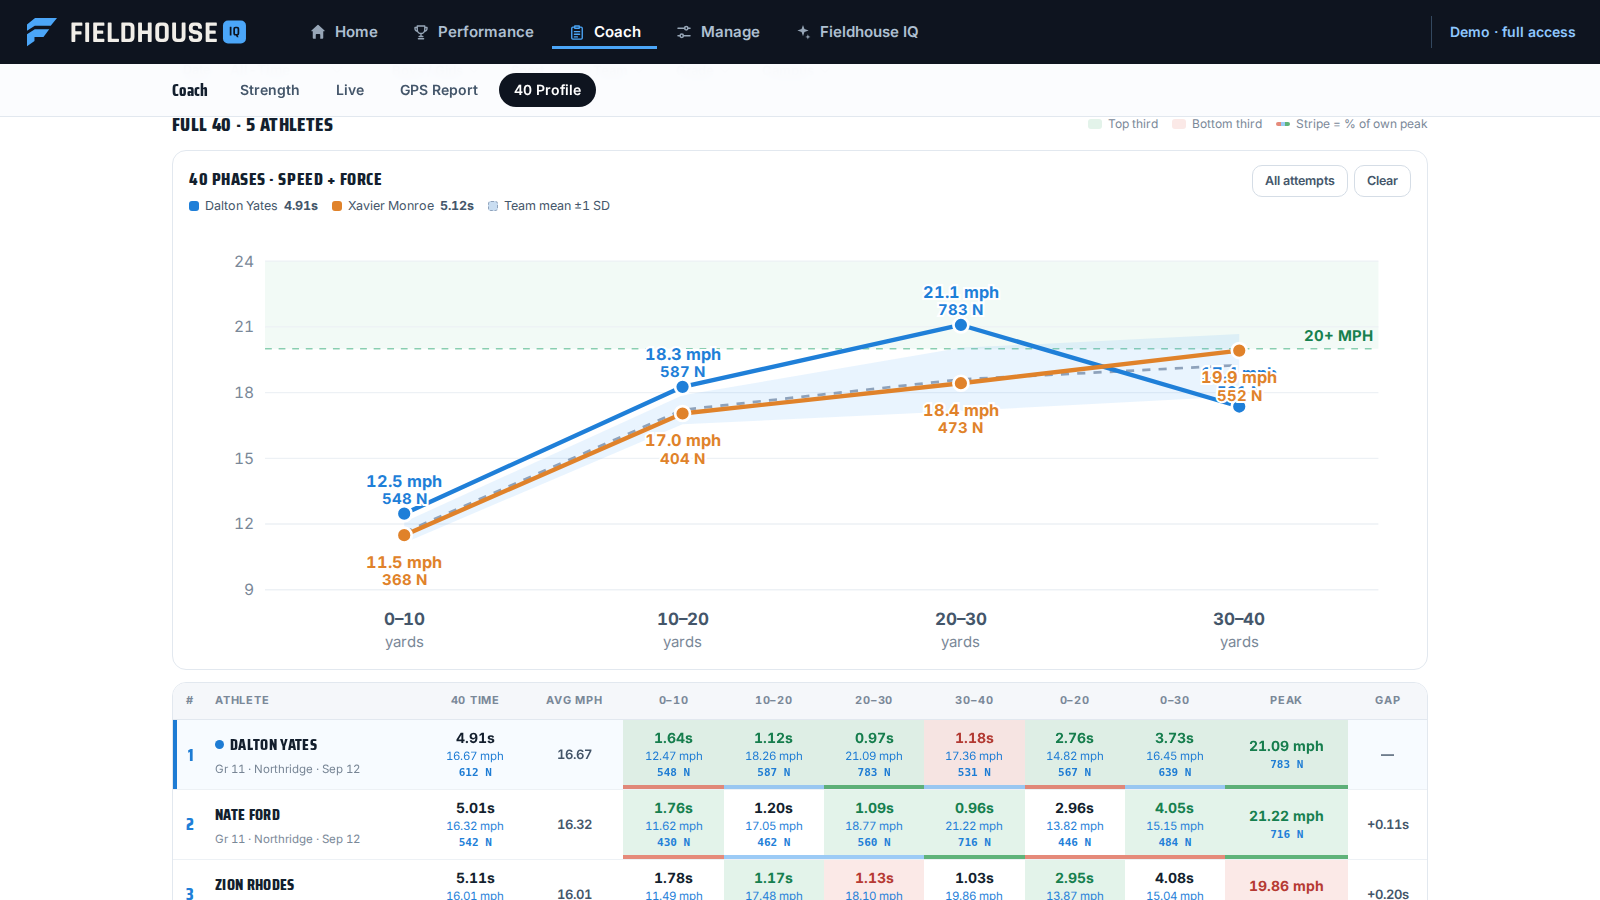Viewport: 1600px width, 900px height.
Task: Click Dalton Yates' 4.91s 40 time cell
Action: tap(475, 754)
